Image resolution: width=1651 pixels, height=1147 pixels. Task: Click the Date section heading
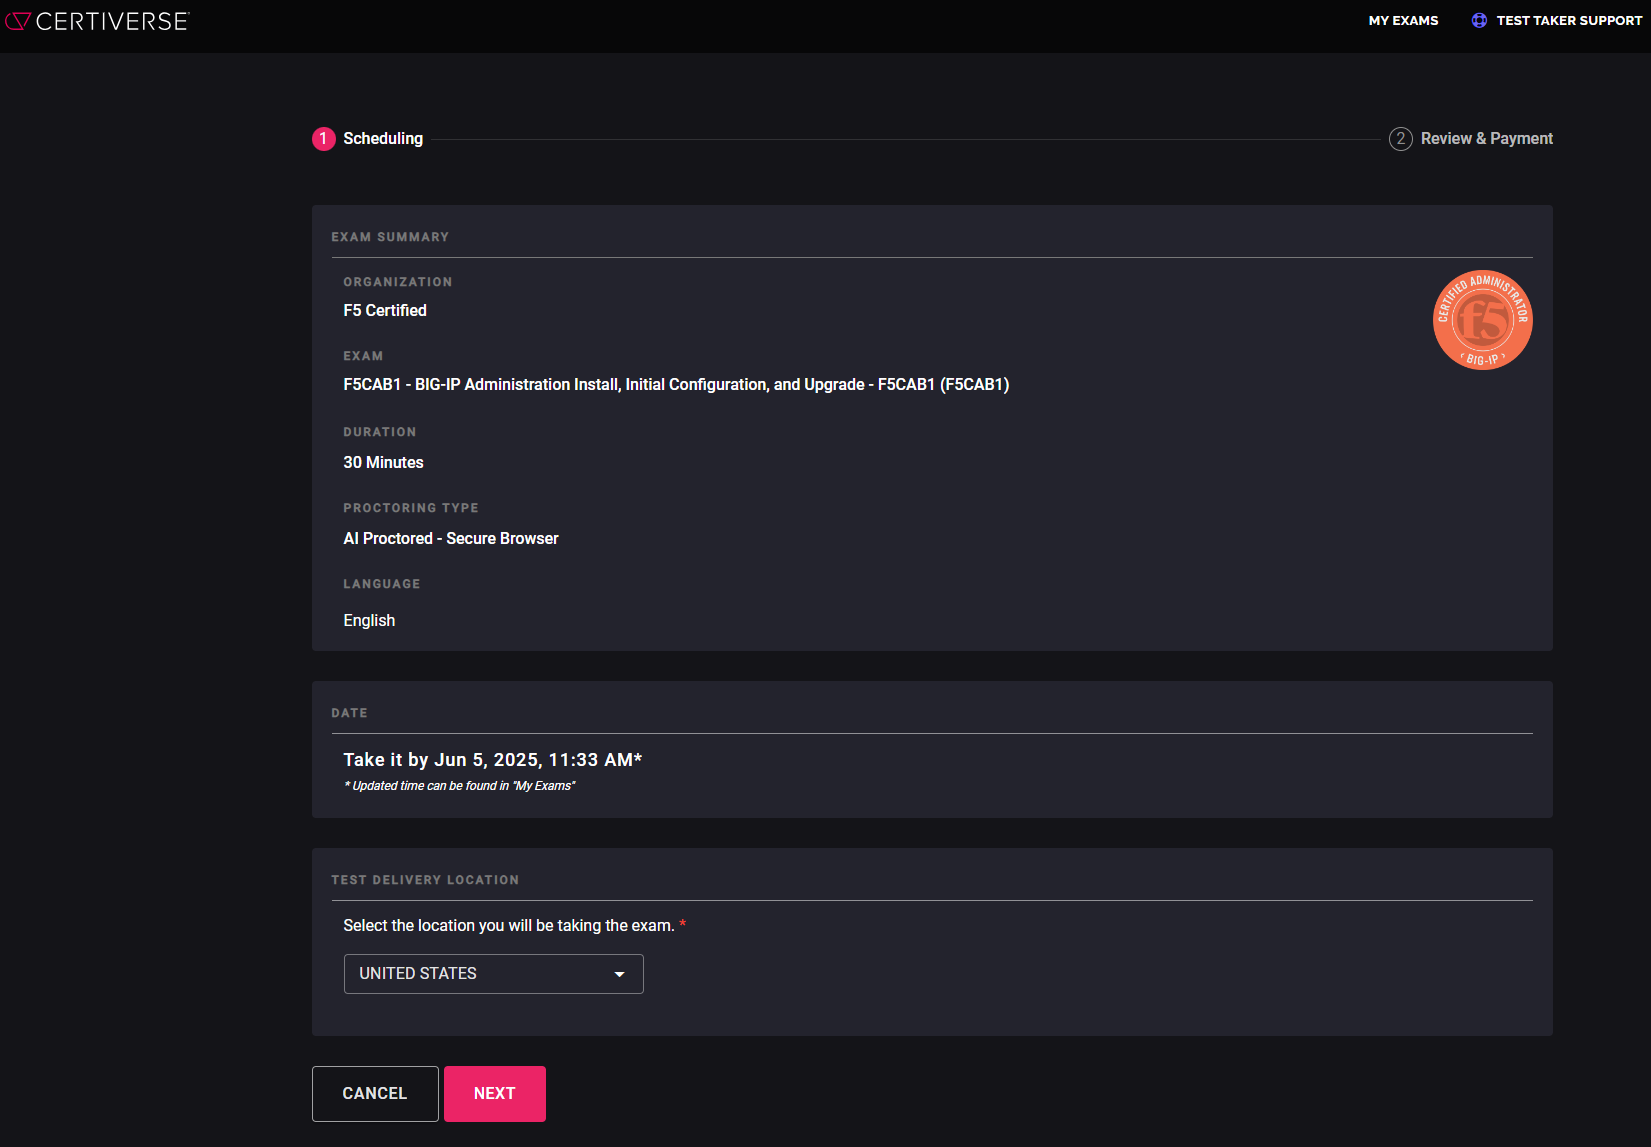click(x=349, y=713)
